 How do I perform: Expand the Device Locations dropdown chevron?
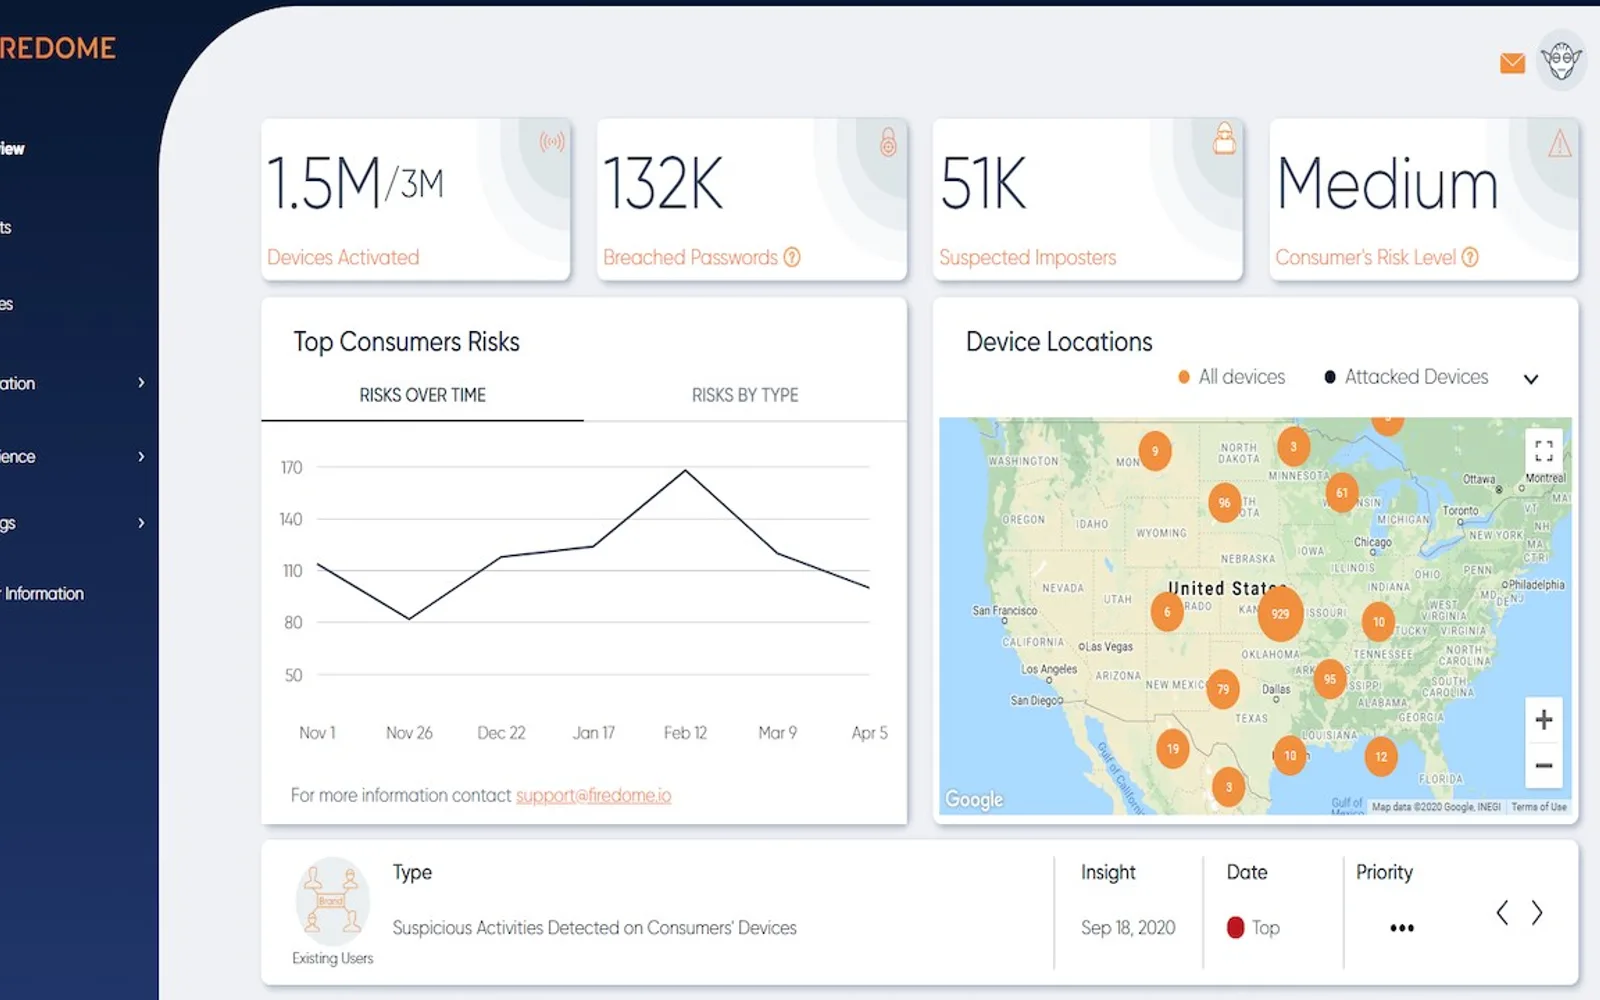click(x=1531, y=379)
